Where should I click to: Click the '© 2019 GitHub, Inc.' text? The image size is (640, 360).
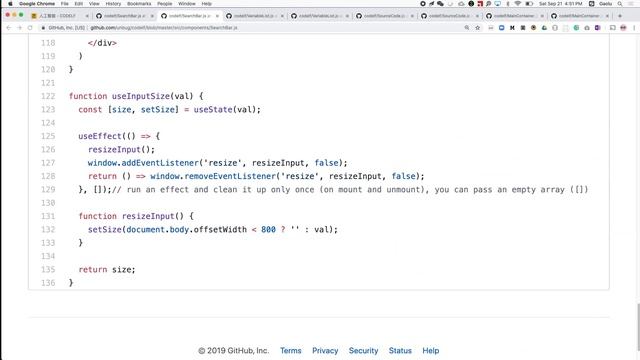[233, 351]
